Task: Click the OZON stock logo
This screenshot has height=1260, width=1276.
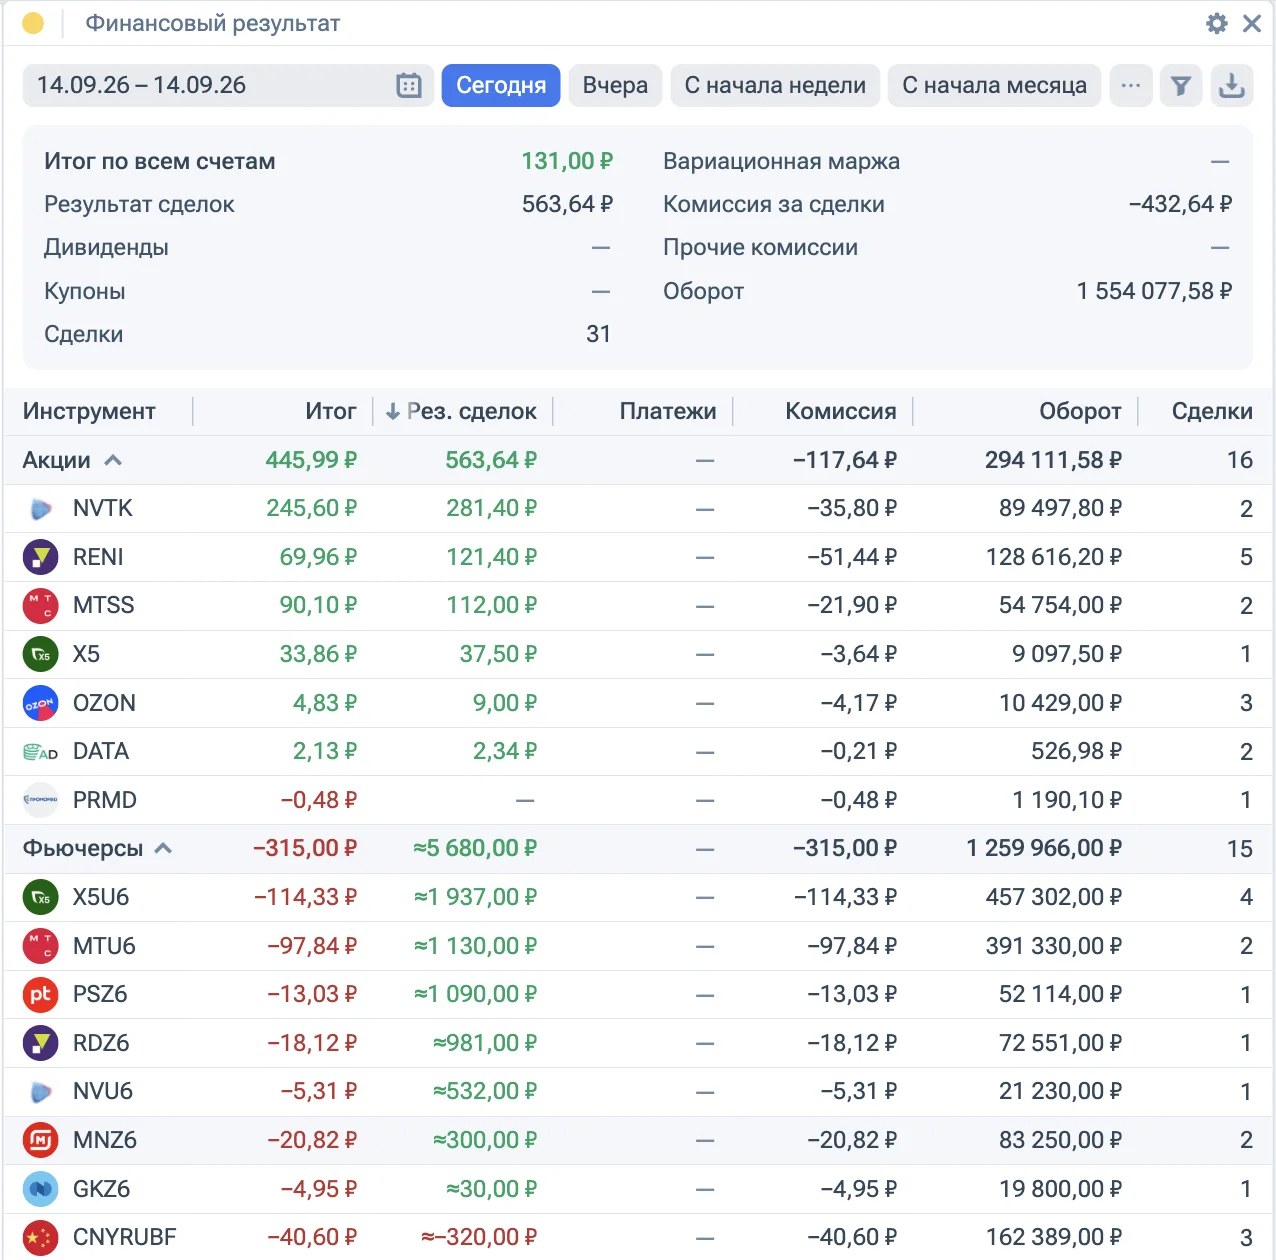Action: (41, 703)
